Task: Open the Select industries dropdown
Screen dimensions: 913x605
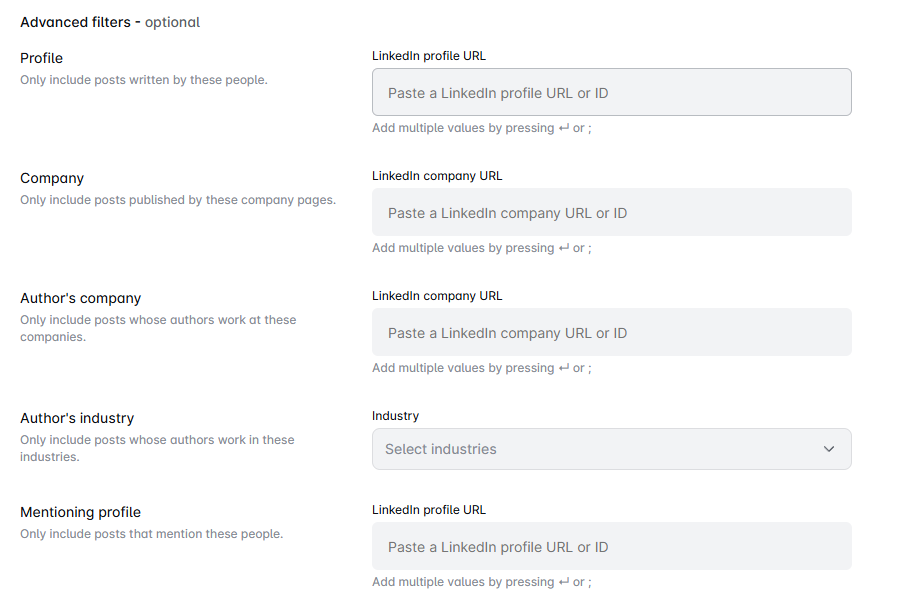Action: tap(611, 449)
